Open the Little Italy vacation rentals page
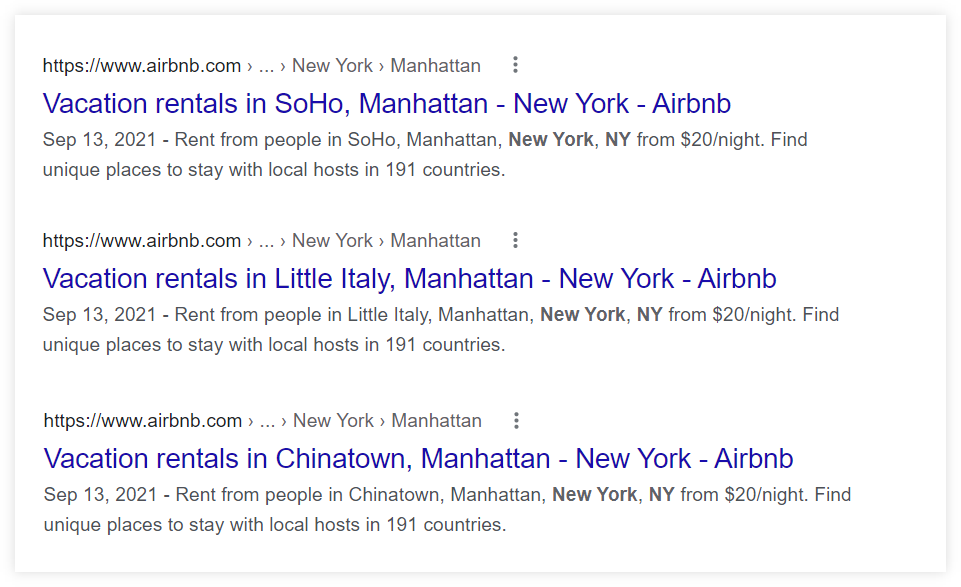 coord(409,278)
